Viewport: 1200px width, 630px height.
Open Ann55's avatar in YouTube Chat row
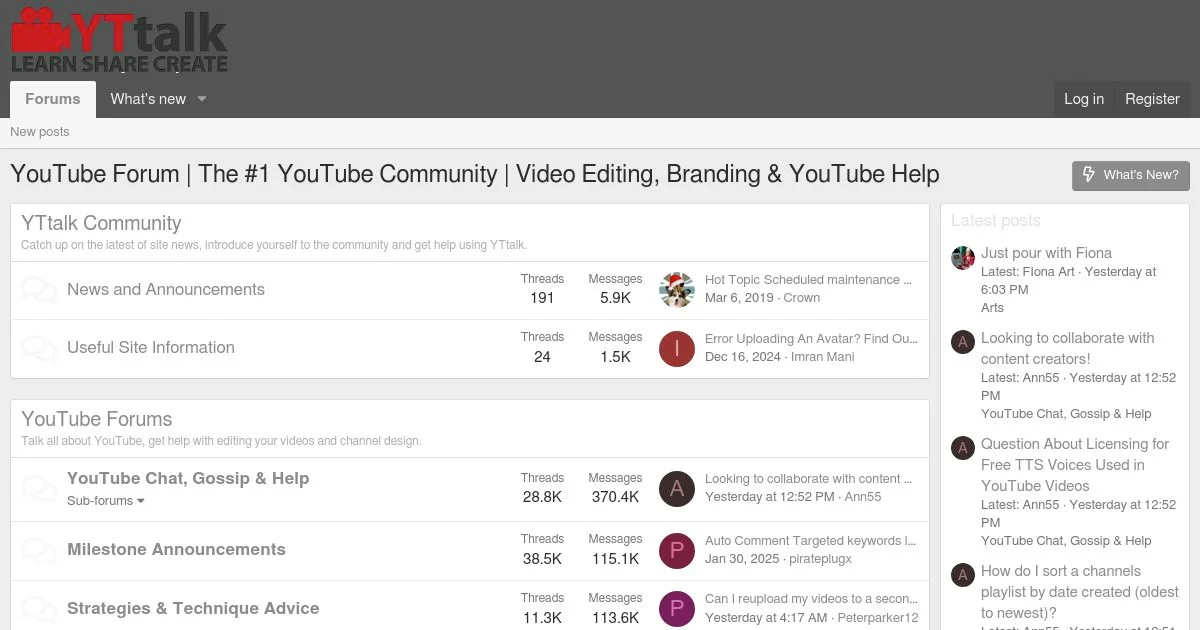point(677,488)
